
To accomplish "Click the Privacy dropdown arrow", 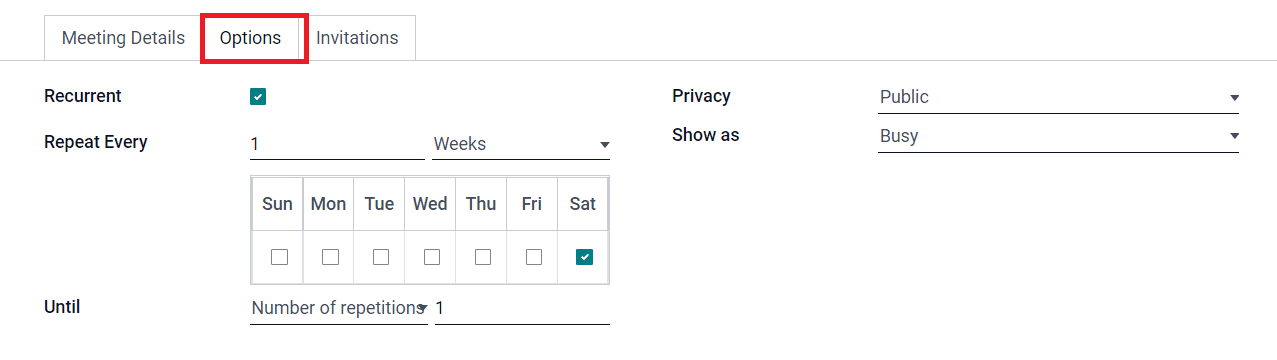I will pyautogui.click(x=1234, y=98).
